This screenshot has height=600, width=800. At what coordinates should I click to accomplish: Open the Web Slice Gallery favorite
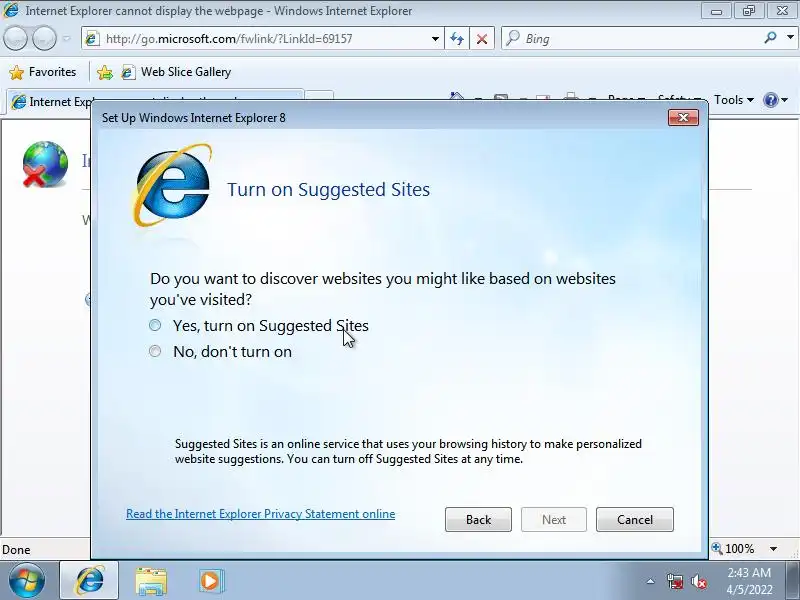177,72
